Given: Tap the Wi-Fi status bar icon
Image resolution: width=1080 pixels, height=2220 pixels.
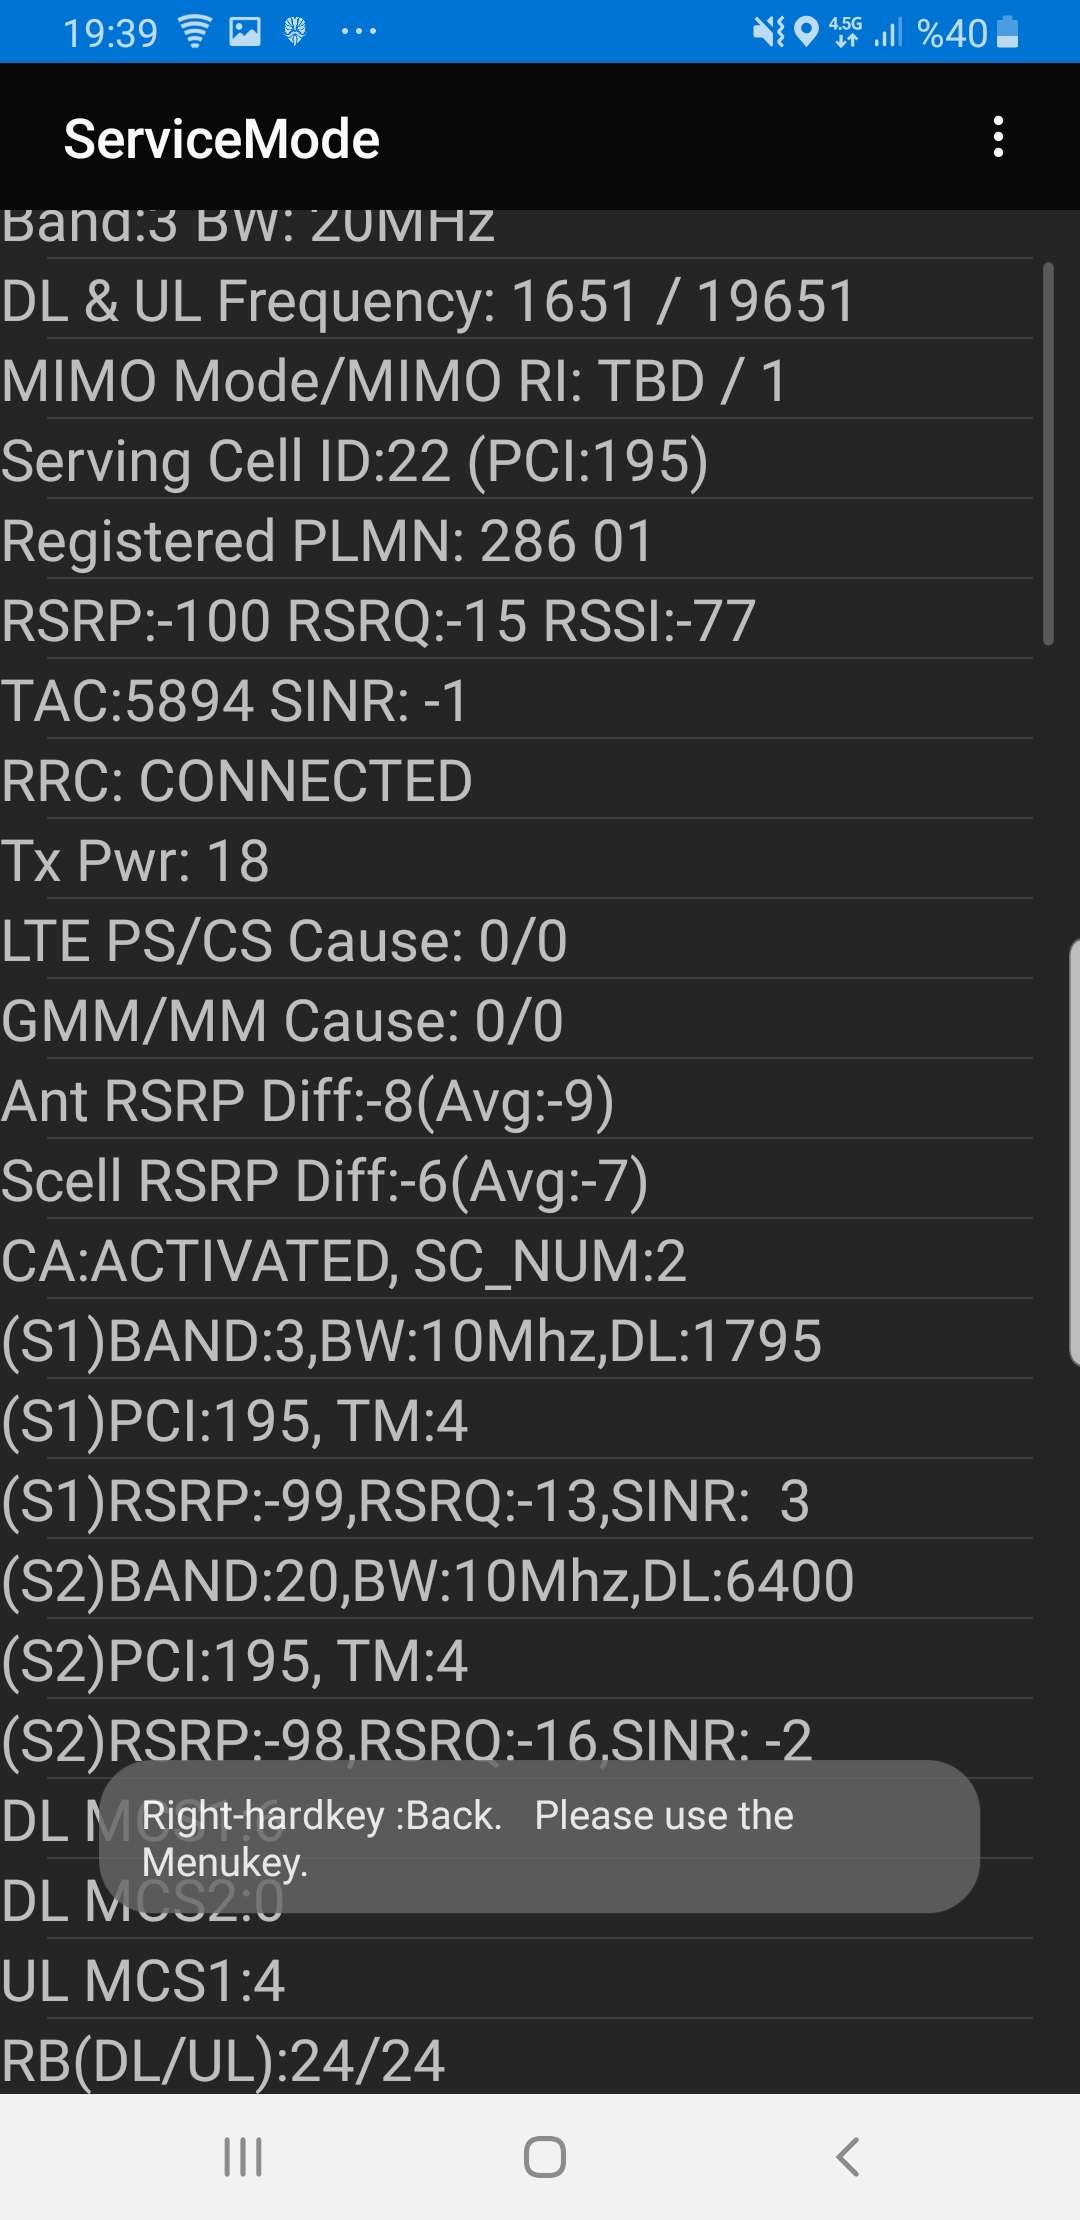Looking at the screenshot, I should pos(195,32).
